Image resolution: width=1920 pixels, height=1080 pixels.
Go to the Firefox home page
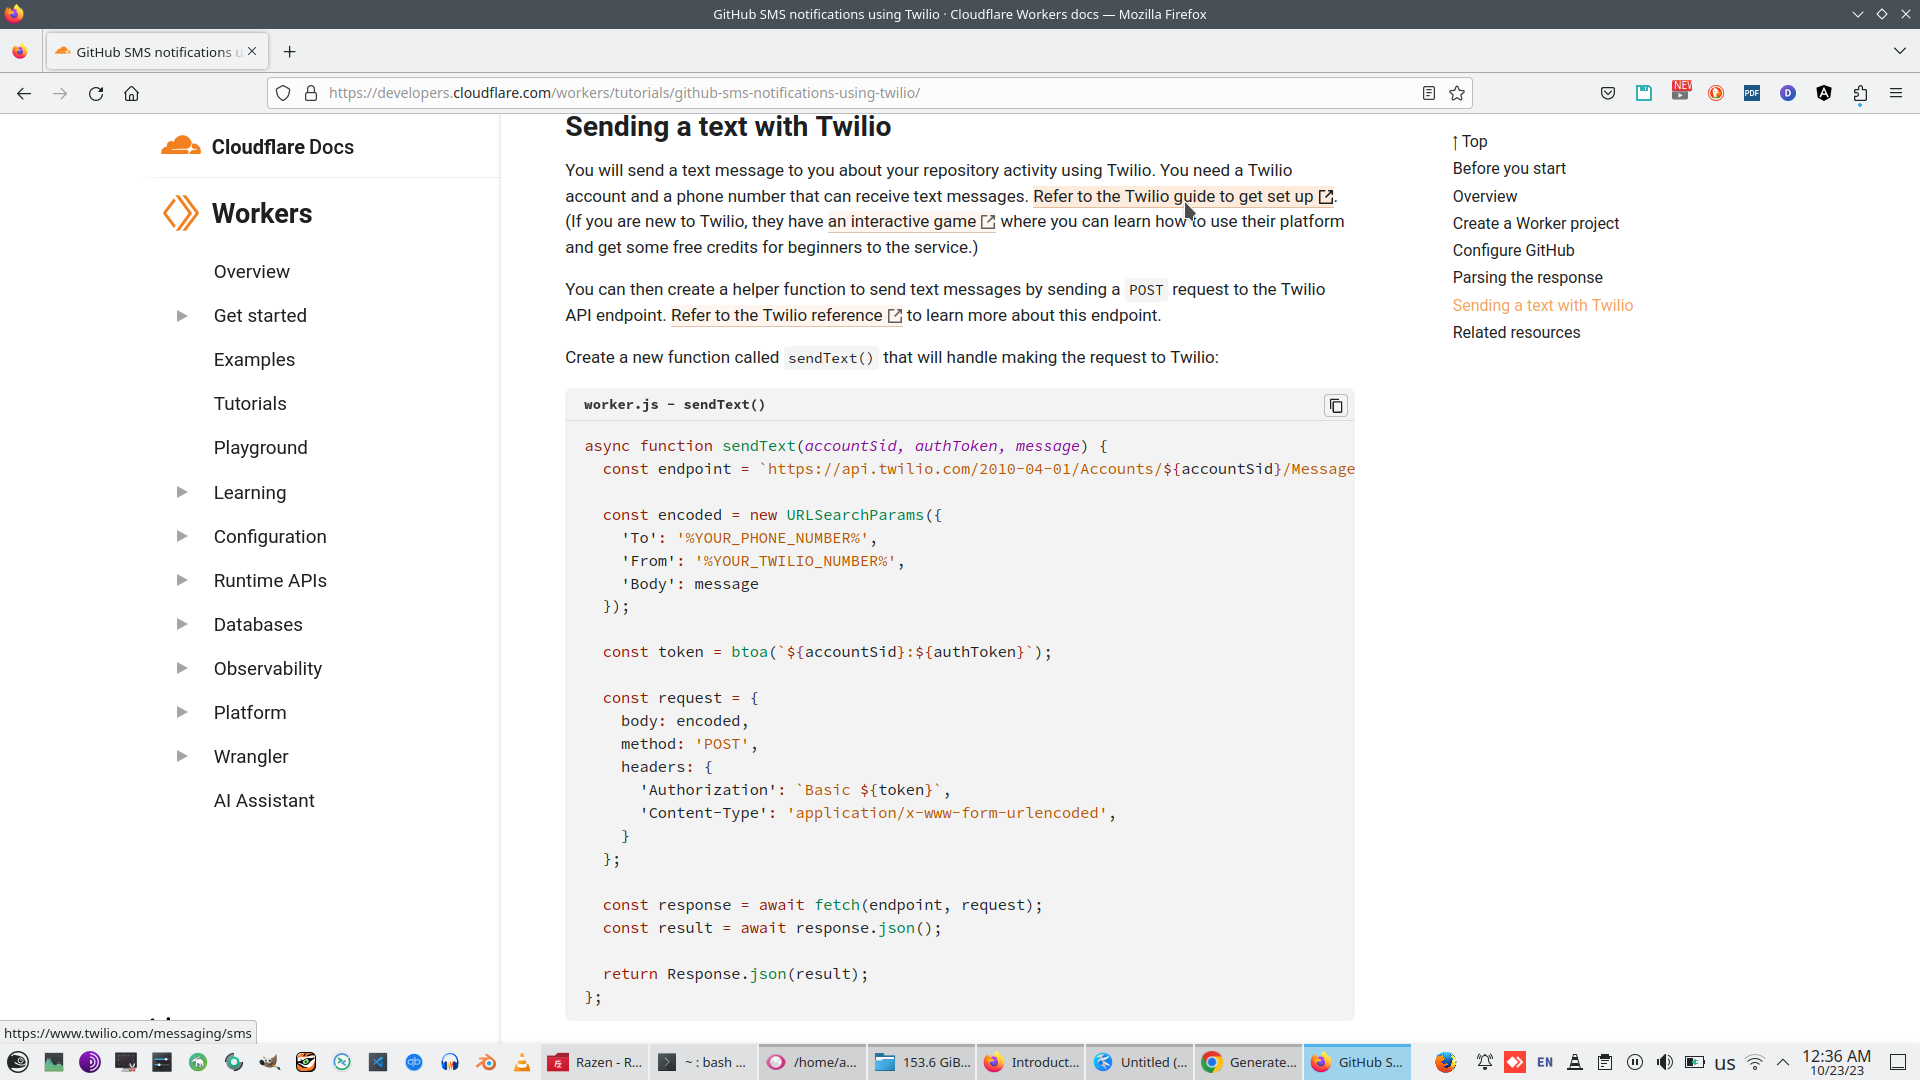[x=131, y=93]
